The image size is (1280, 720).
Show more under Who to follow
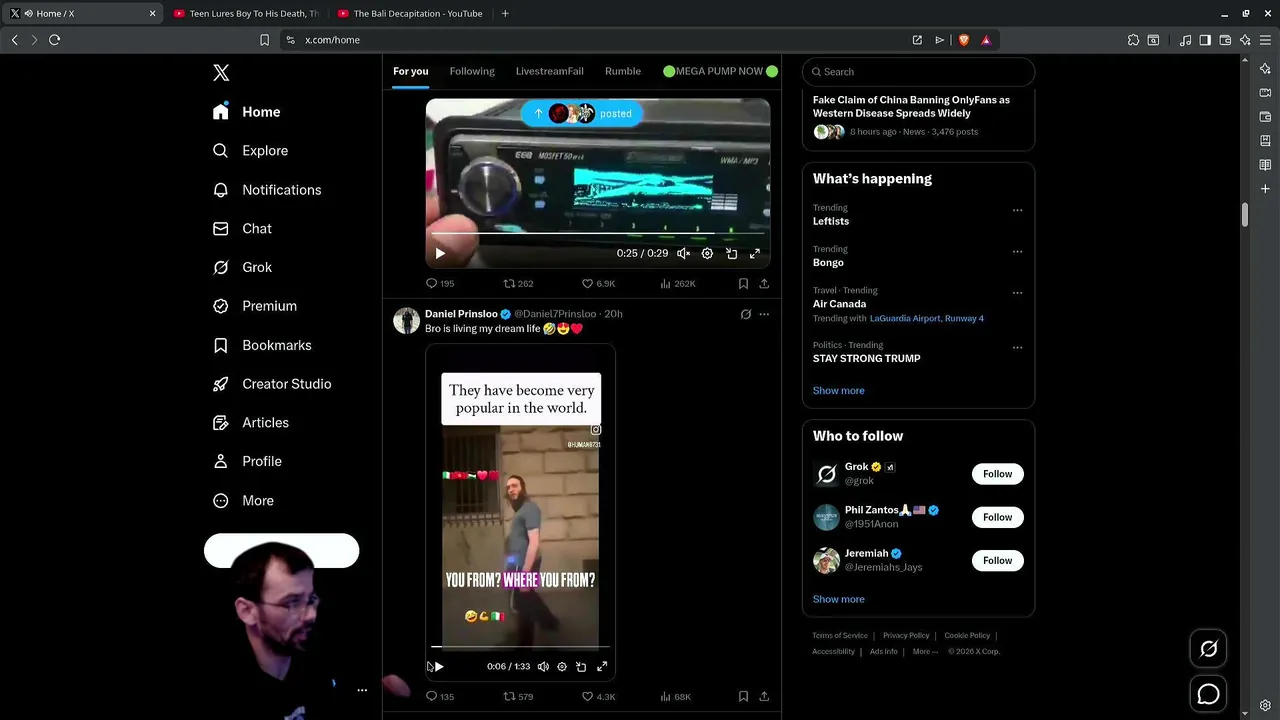click(838, 599)
